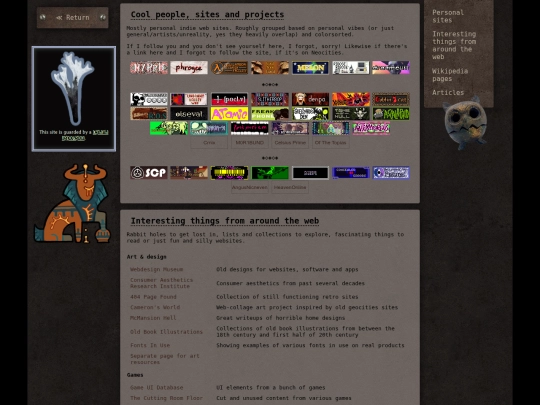Image resolution: width=540 pixels, height=405 pixels.
Task: Open the black badge with gray border
Action: tap(310, 173)
